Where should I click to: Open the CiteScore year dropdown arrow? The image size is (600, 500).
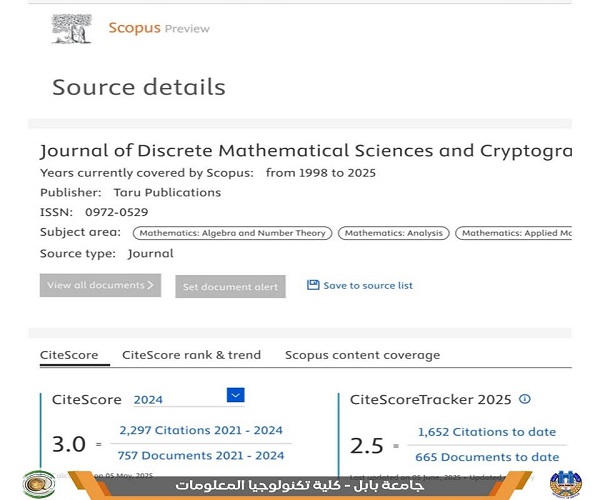coord(235,395)
